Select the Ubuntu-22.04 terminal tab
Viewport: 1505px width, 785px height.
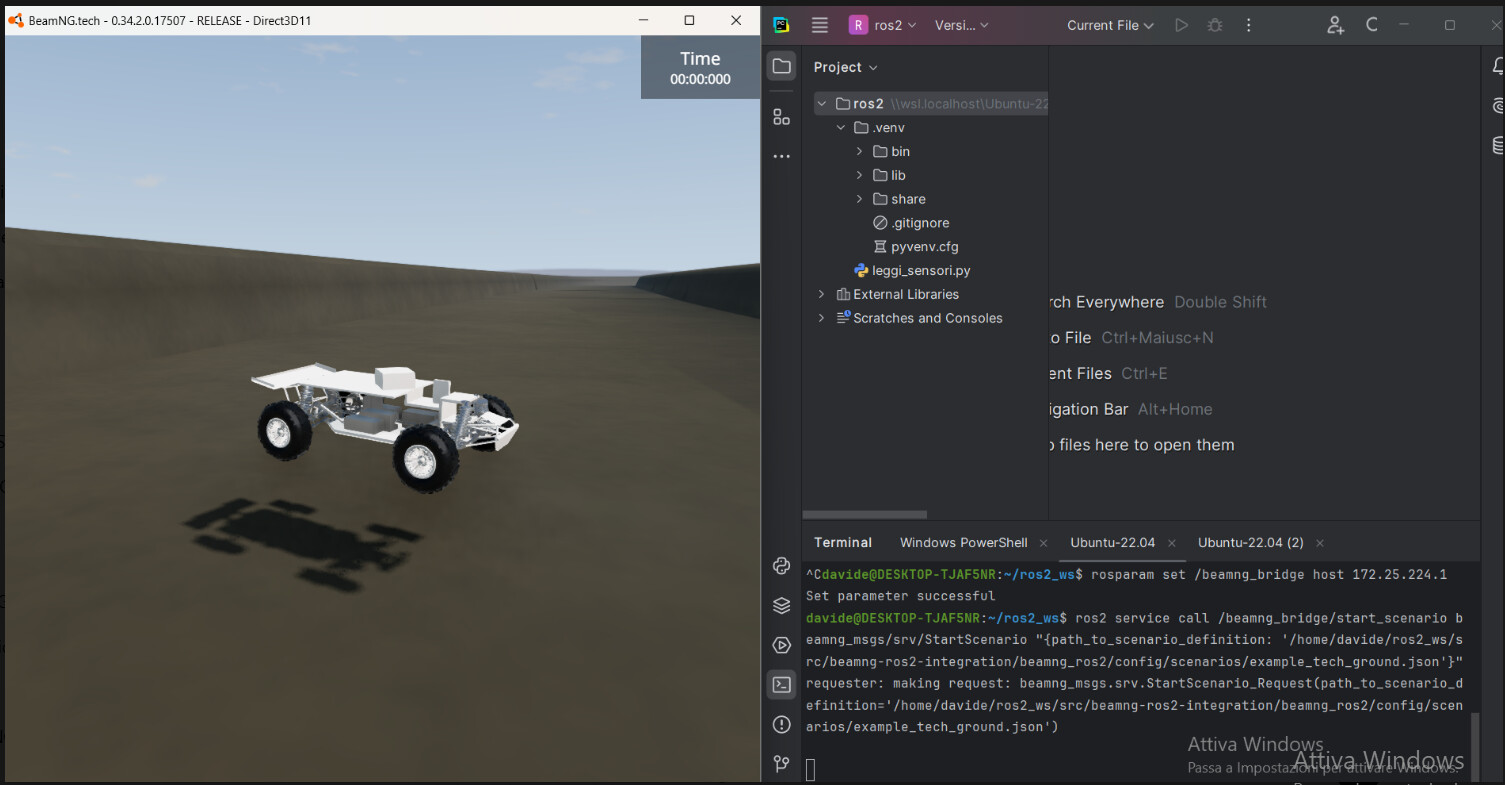[x=1112, y=542]
